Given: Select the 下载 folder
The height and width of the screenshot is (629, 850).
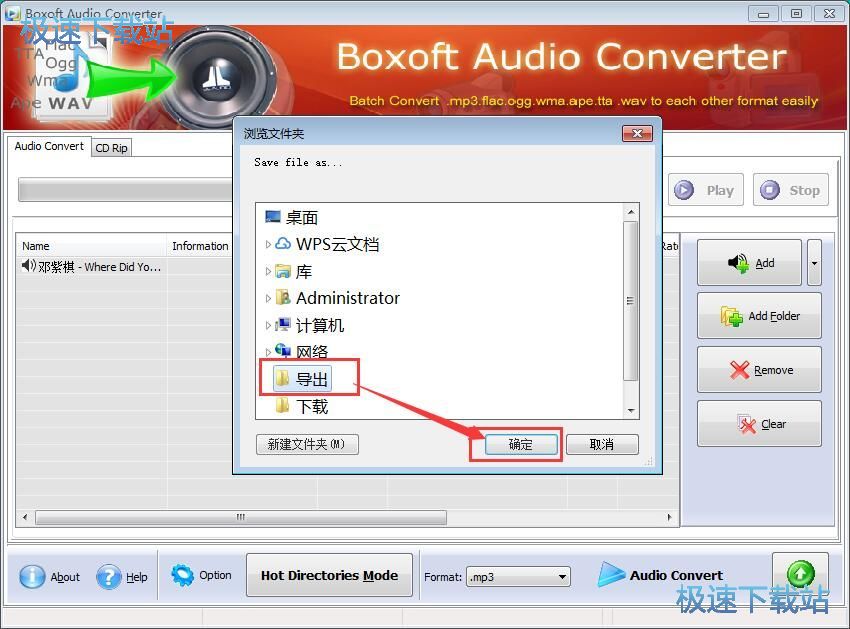Looking at the screenshot, I should pyautogui.click(x=312, y=406).
